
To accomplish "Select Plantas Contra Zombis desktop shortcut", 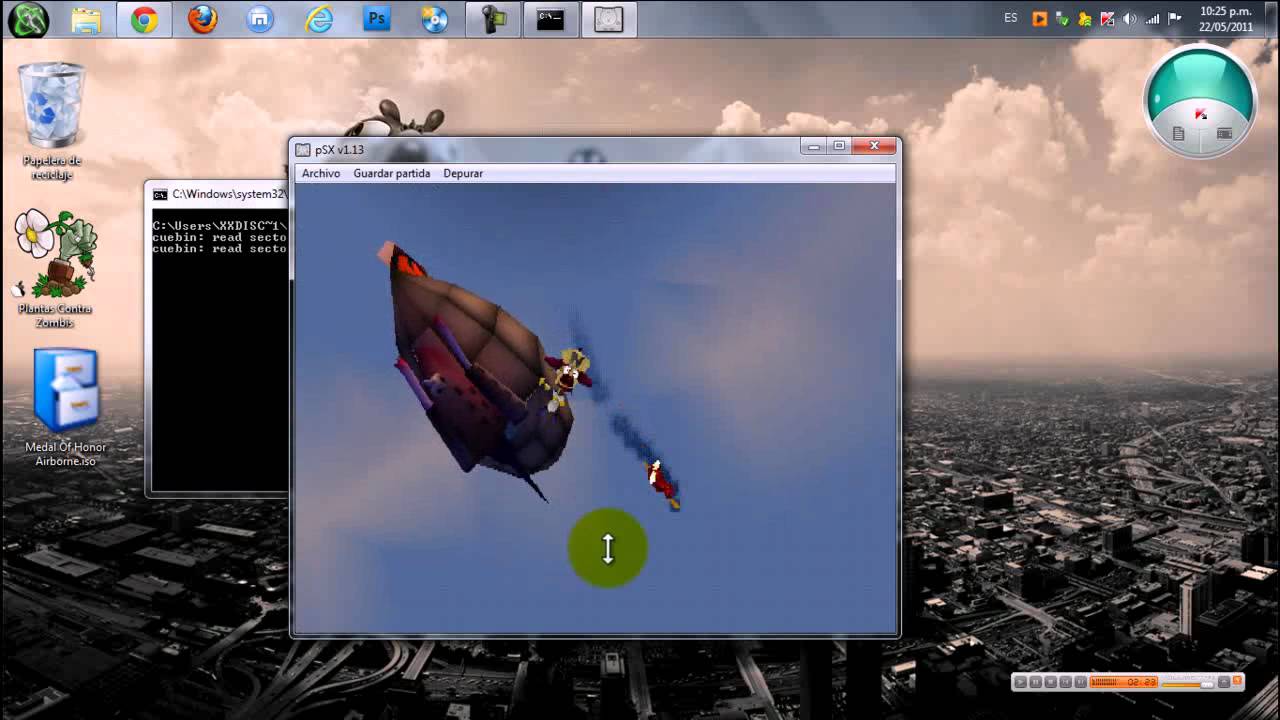I will pos(56,268).
